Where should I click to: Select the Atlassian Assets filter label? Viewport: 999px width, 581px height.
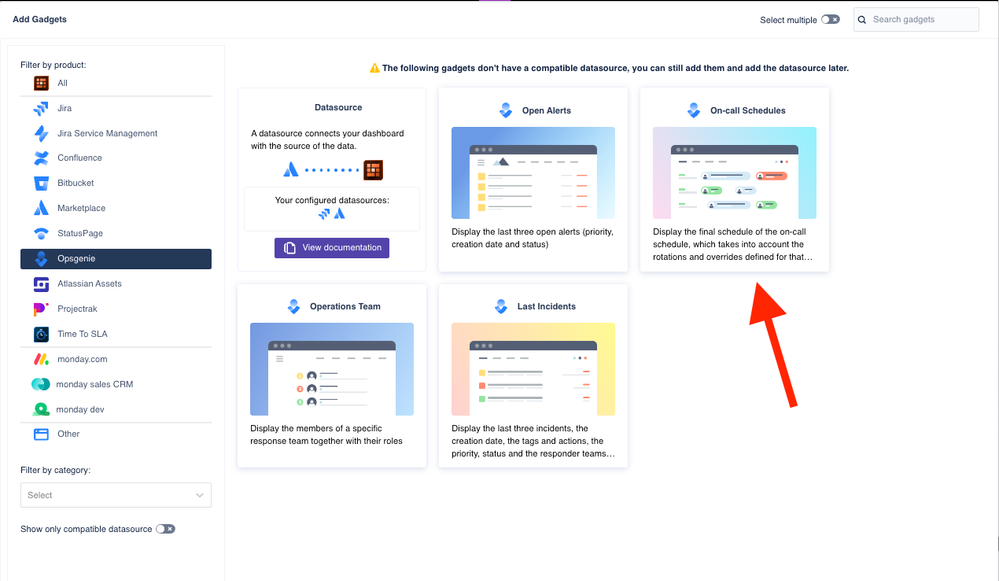pos(89,283)
